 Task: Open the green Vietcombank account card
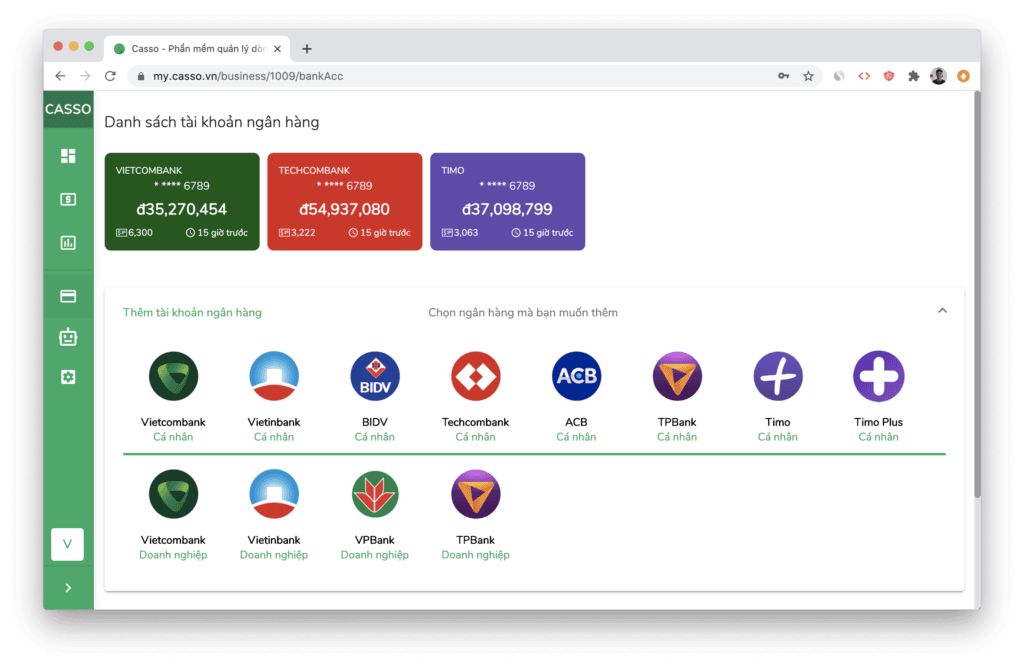click(182, 201)
